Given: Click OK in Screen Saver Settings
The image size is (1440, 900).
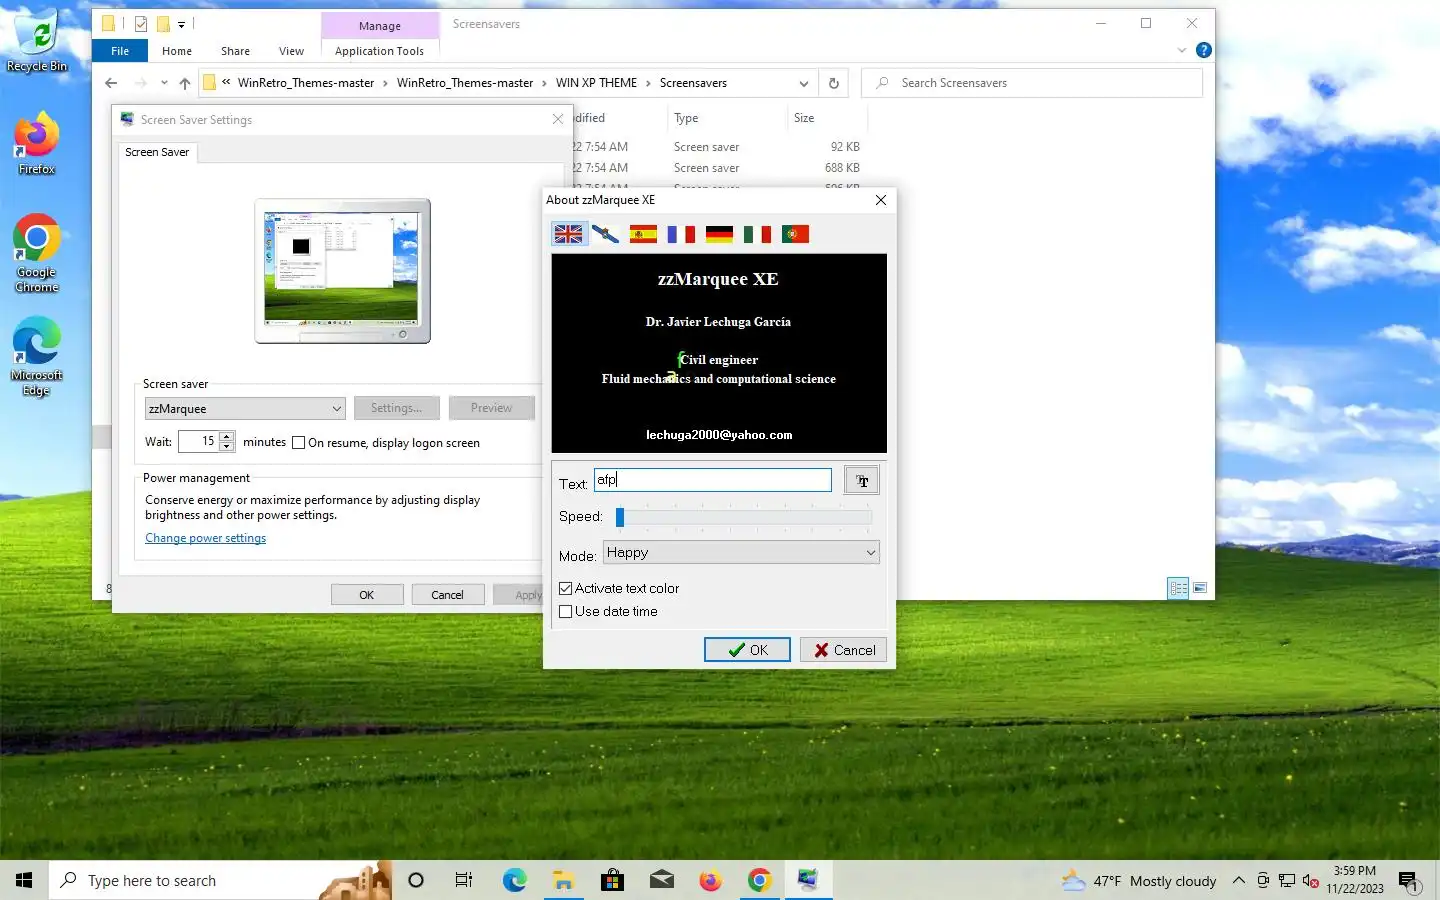Looking at the screenshot, I should pyautogui.click(x=367, y=595).
